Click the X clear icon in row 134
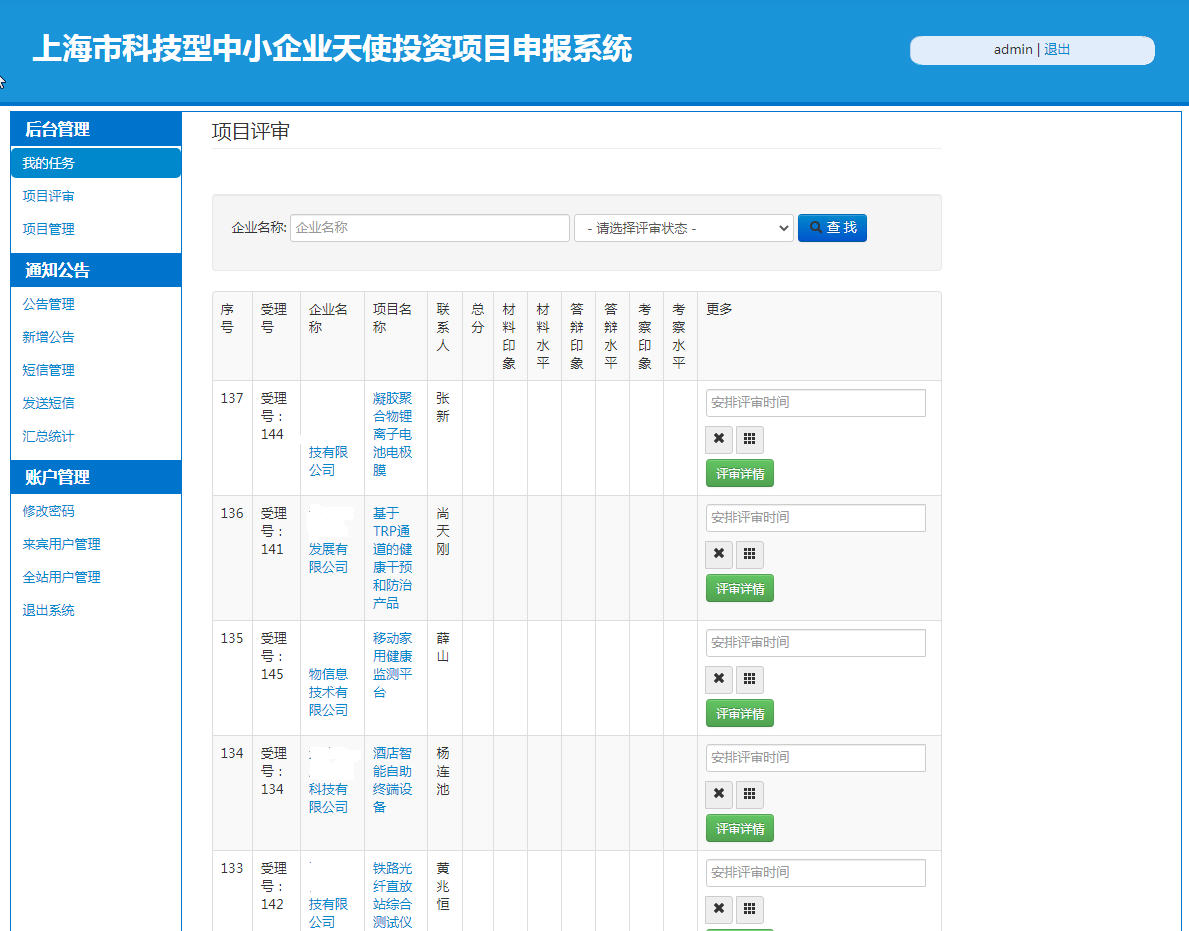The image size is (1189, 931). (719, 794)
